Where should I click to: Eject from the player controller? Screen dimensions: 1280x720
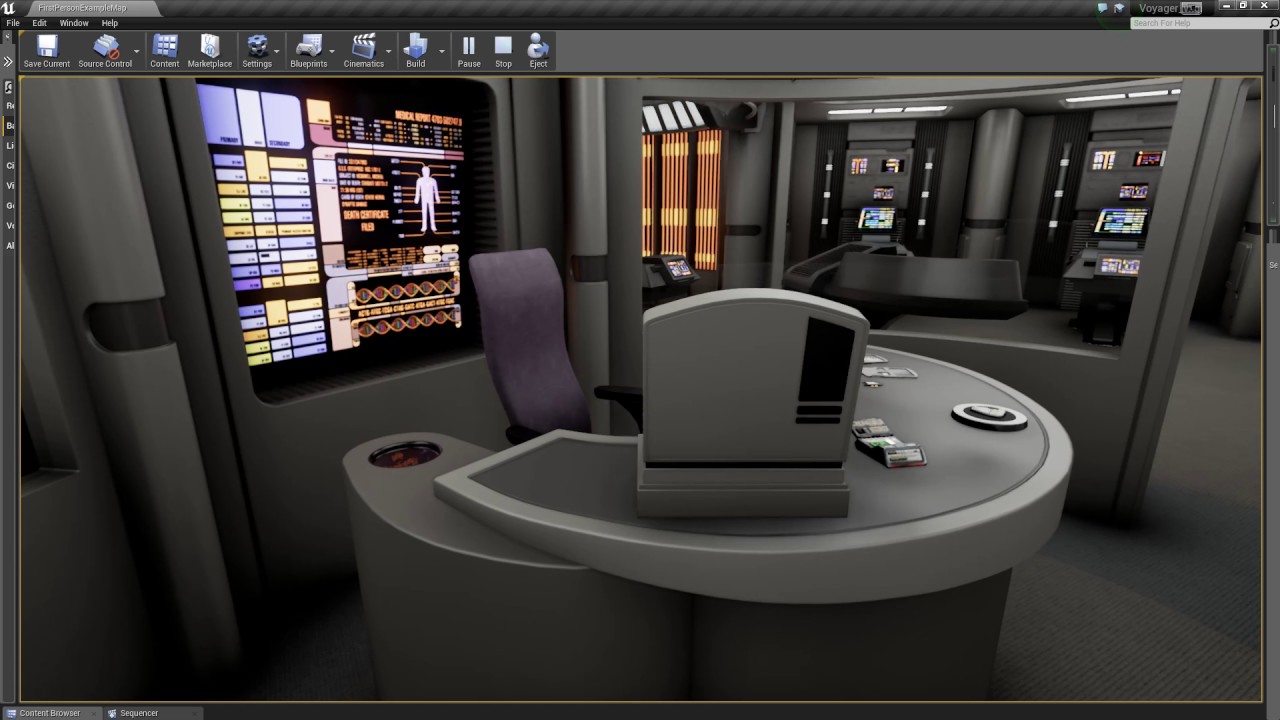tap(538, 51)
